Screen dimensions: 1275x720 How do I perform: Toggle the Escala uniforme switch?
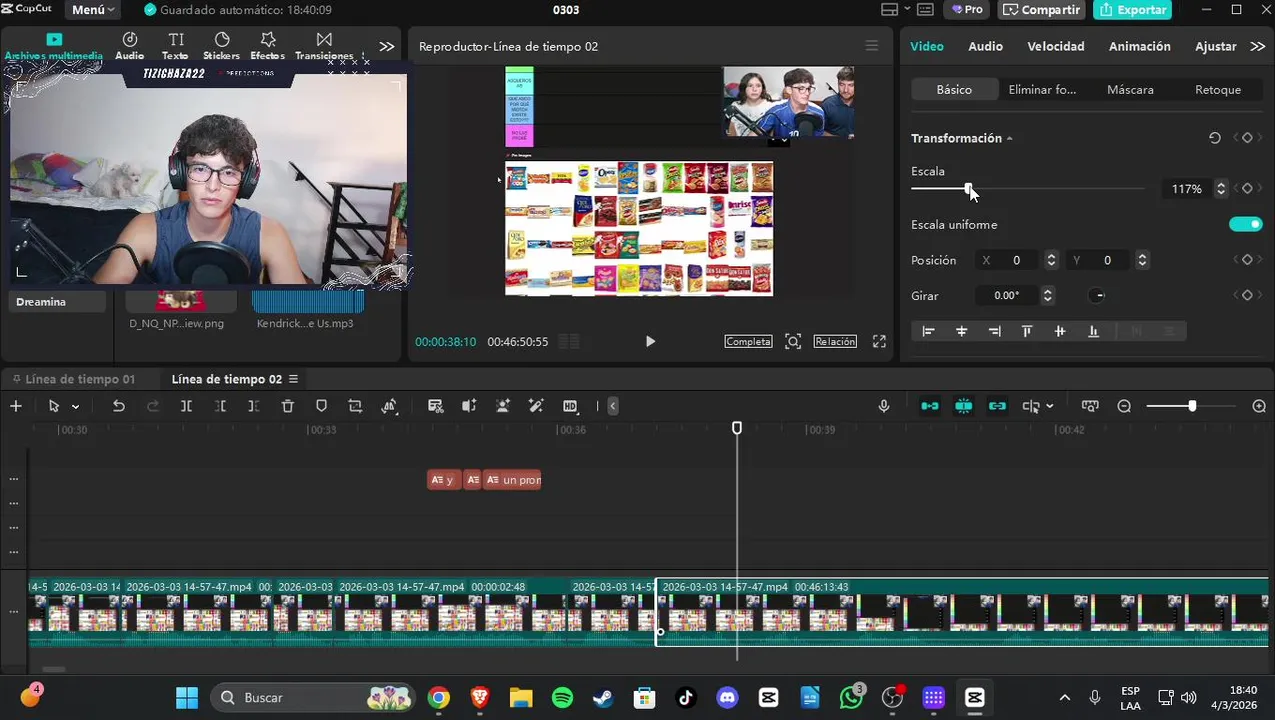click(1246, 224)
